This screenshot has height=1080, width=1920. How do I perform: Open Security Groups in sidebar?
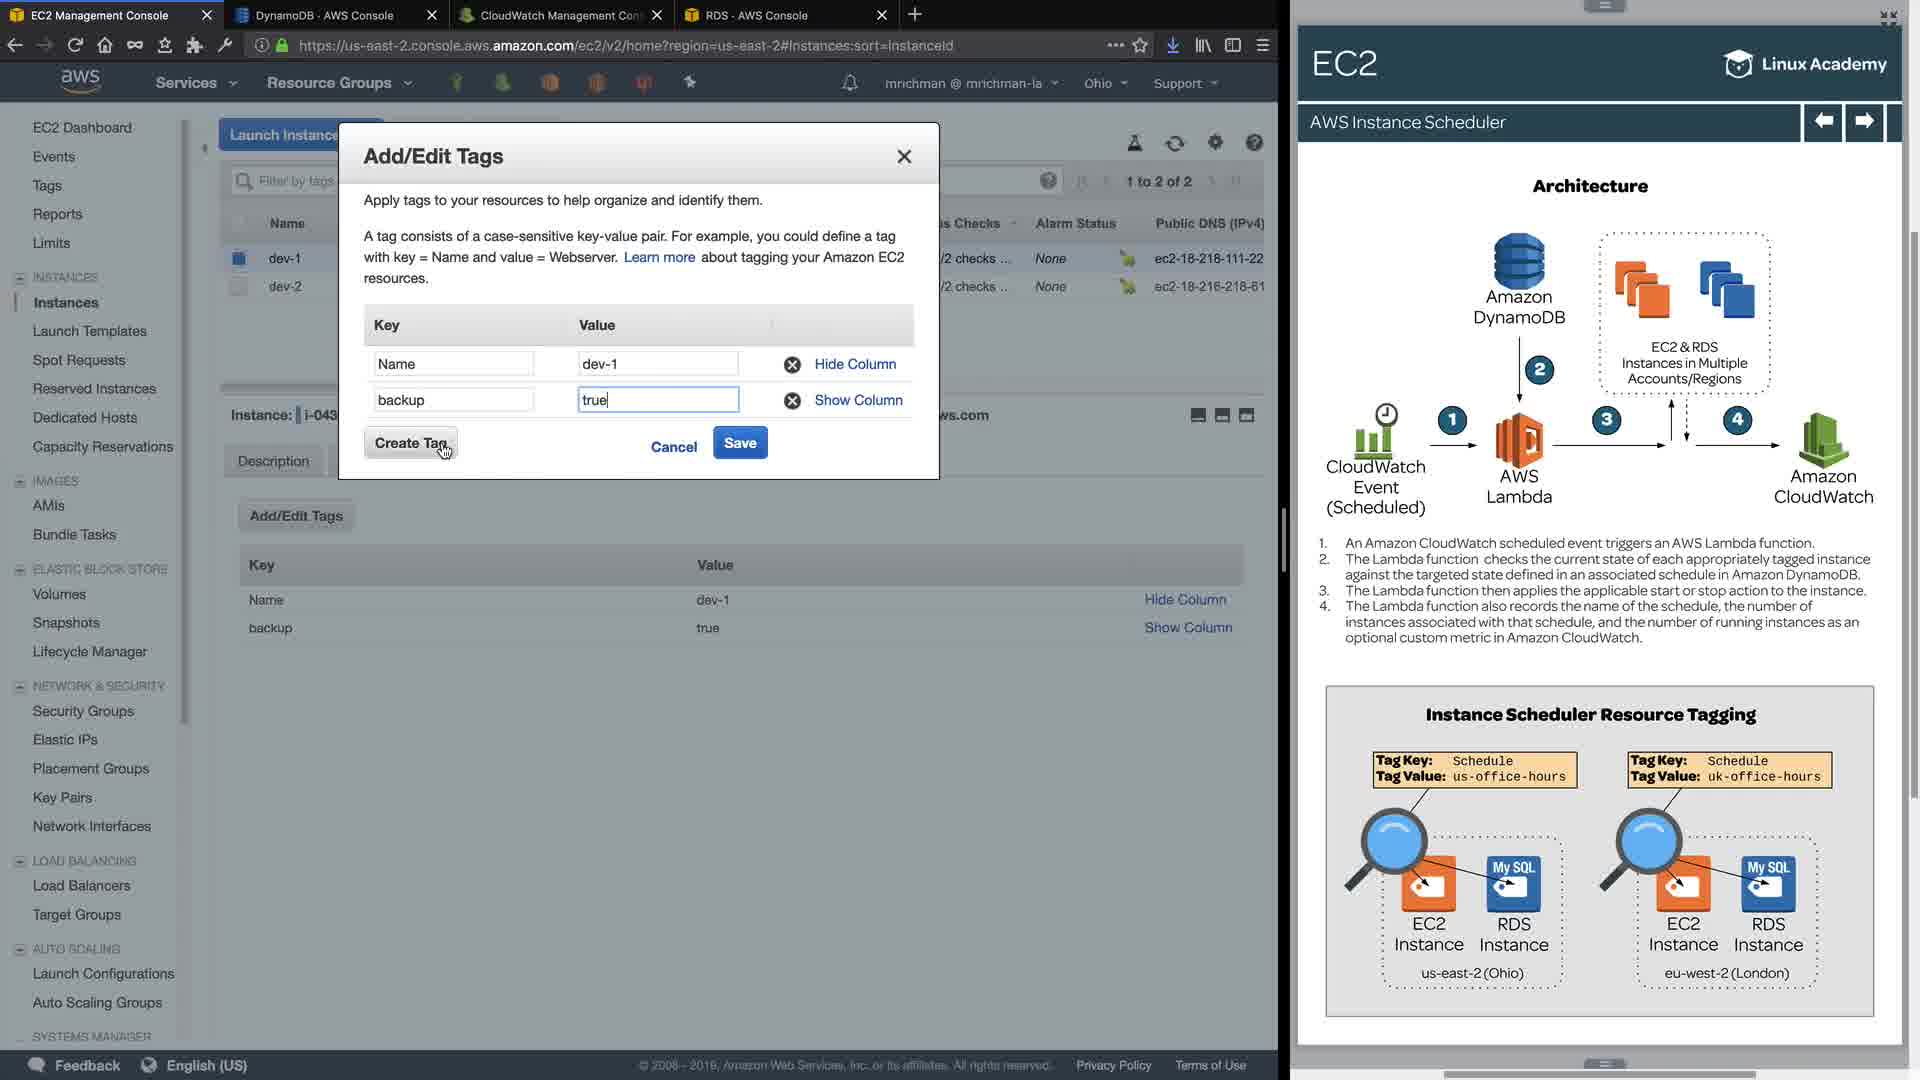coord(83,711)
